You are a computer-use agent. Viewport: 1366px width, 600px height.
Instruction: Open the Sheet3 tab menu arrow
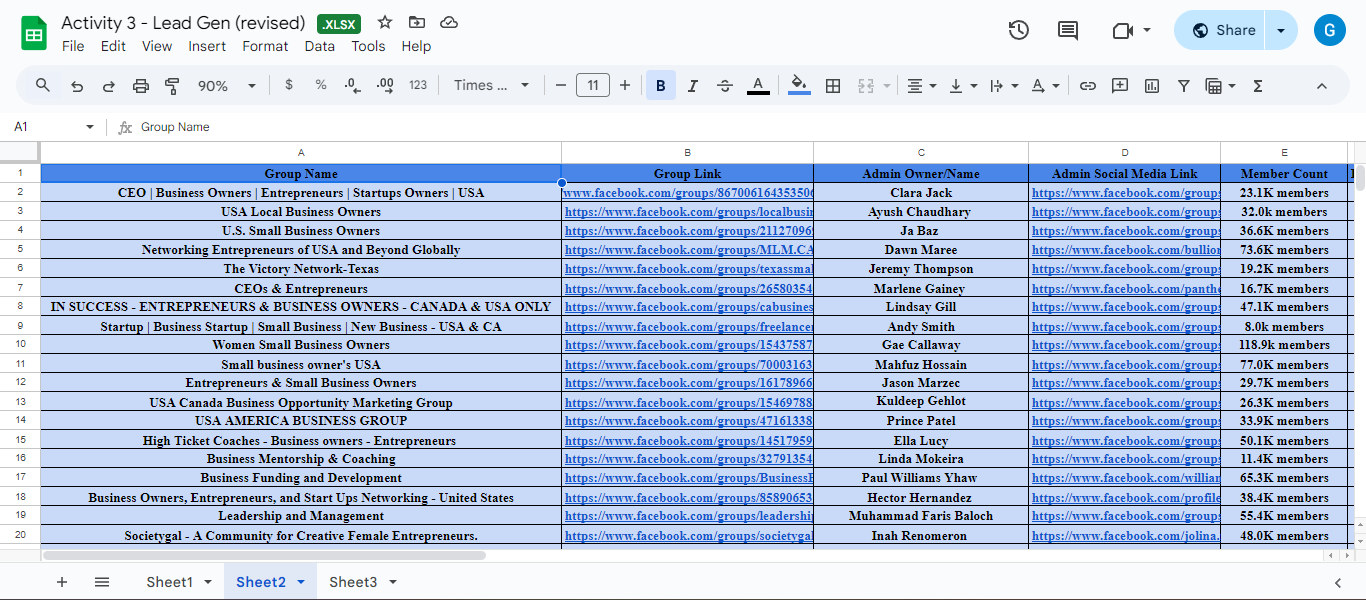click(393, 582)
